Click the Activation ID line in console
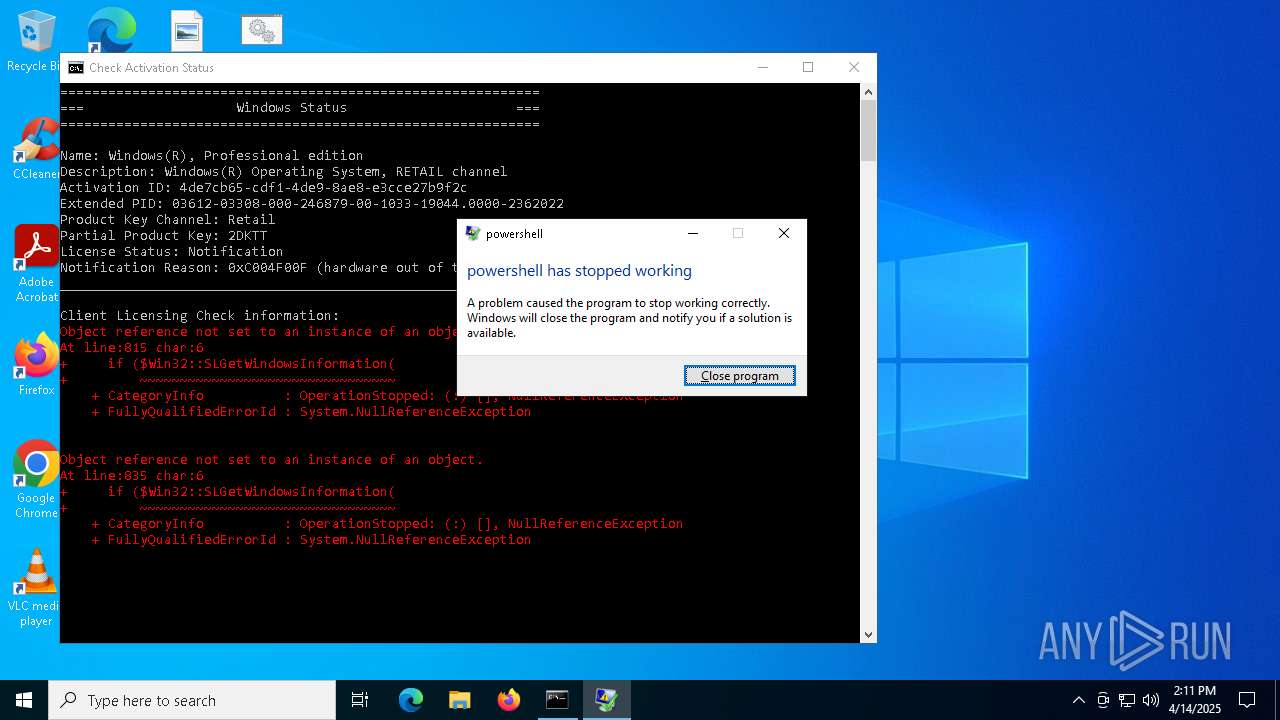 click(264, 188)
